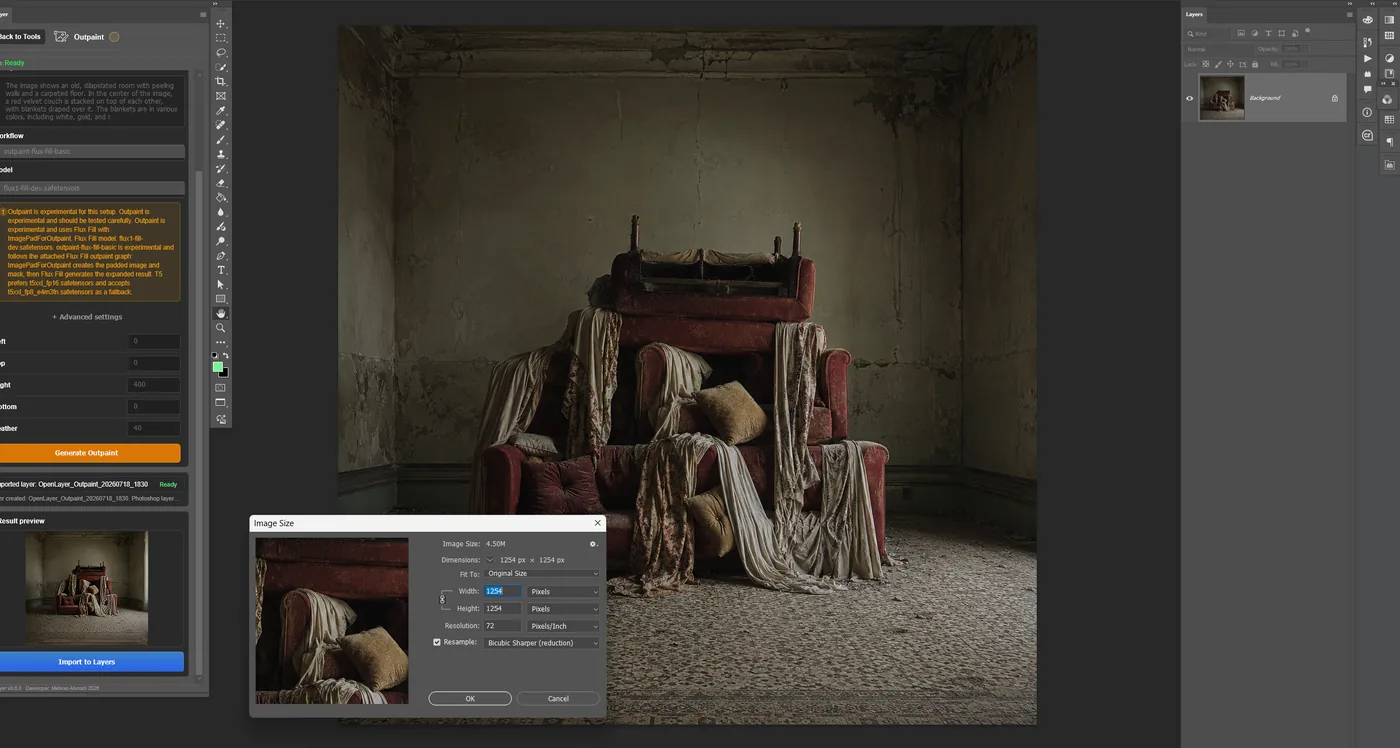
Task: Toggle Background layer visibility eye
Action: [x=1189, y=98]
